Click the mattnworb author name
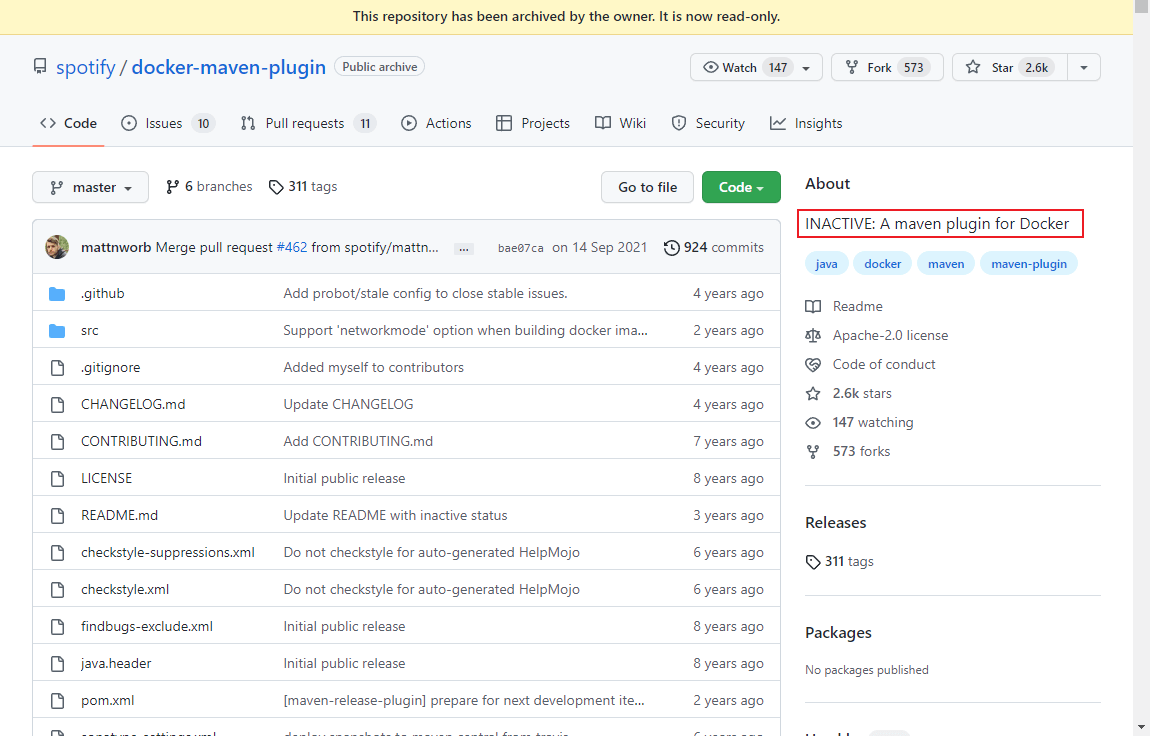The height and width of the screenshot is (736, 1150). point(116,248)
